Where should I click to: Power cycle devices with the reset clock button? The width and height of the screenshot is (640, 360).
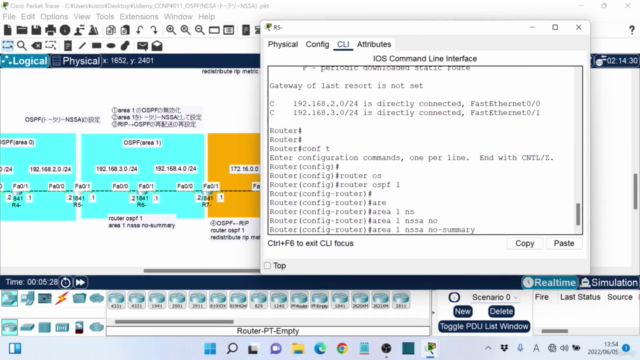[65, 282]
